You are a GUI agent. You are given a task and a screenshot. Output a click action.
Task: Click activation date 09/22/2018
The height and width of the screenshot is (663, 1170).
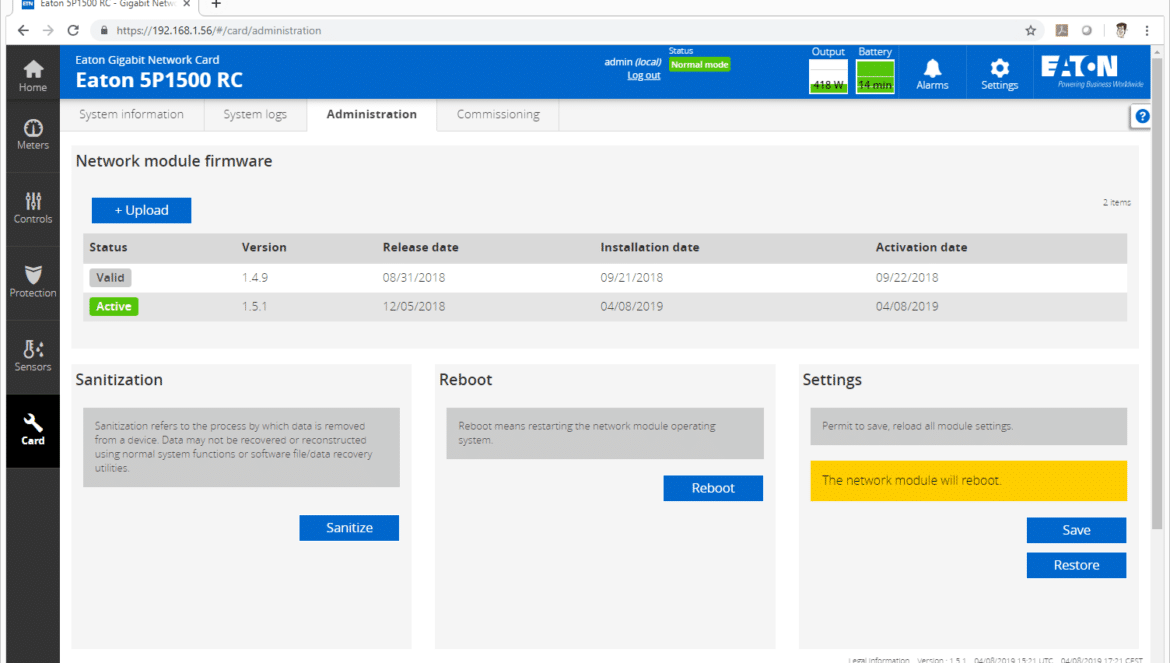pyautogui.click(x=907, y=277)
